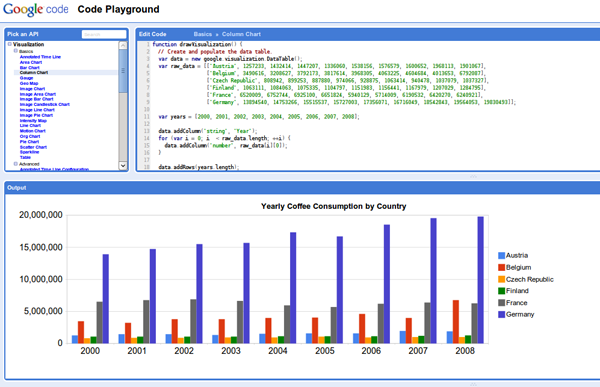Click the API list scrollbar thumb

pos(123,71)
